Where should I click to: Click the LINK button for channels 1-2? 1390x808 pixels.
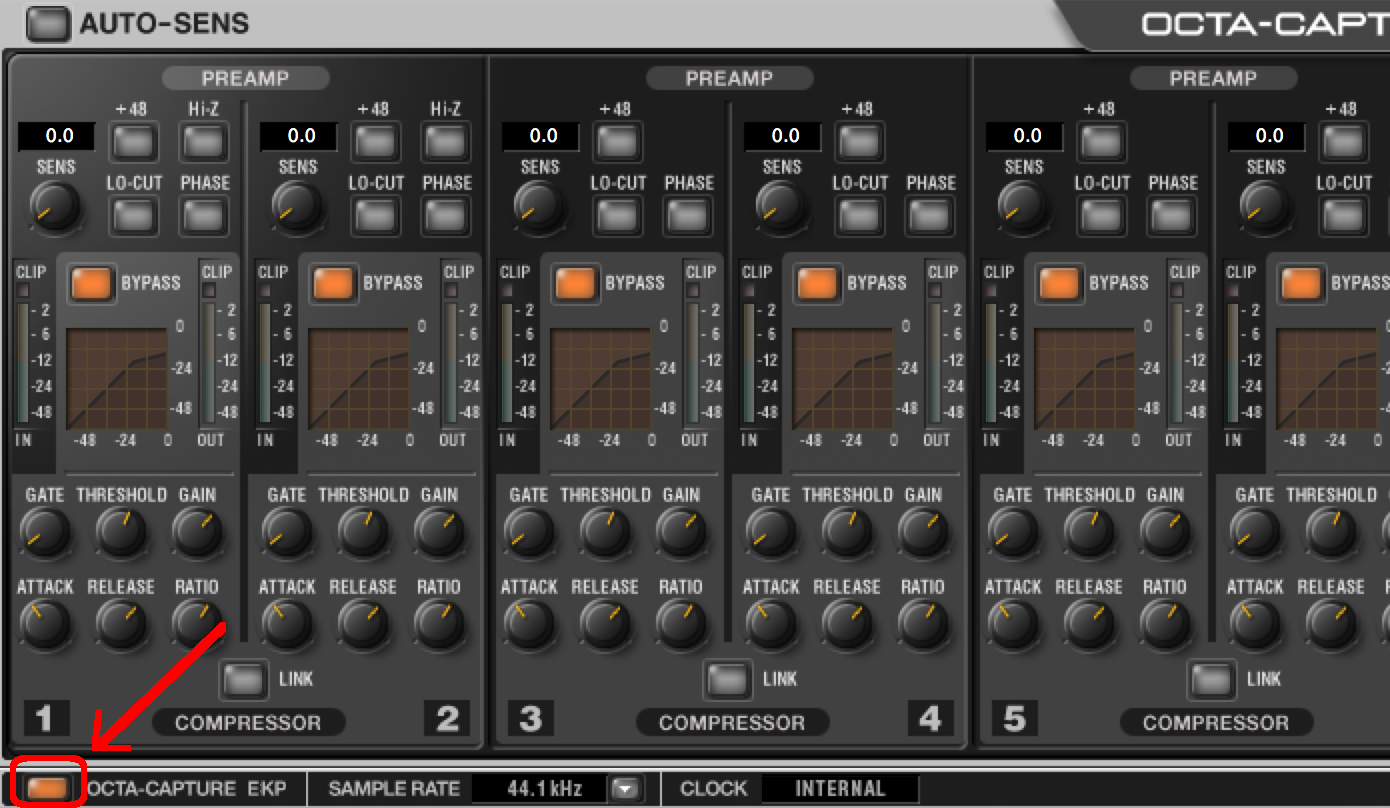pos(244,680)
